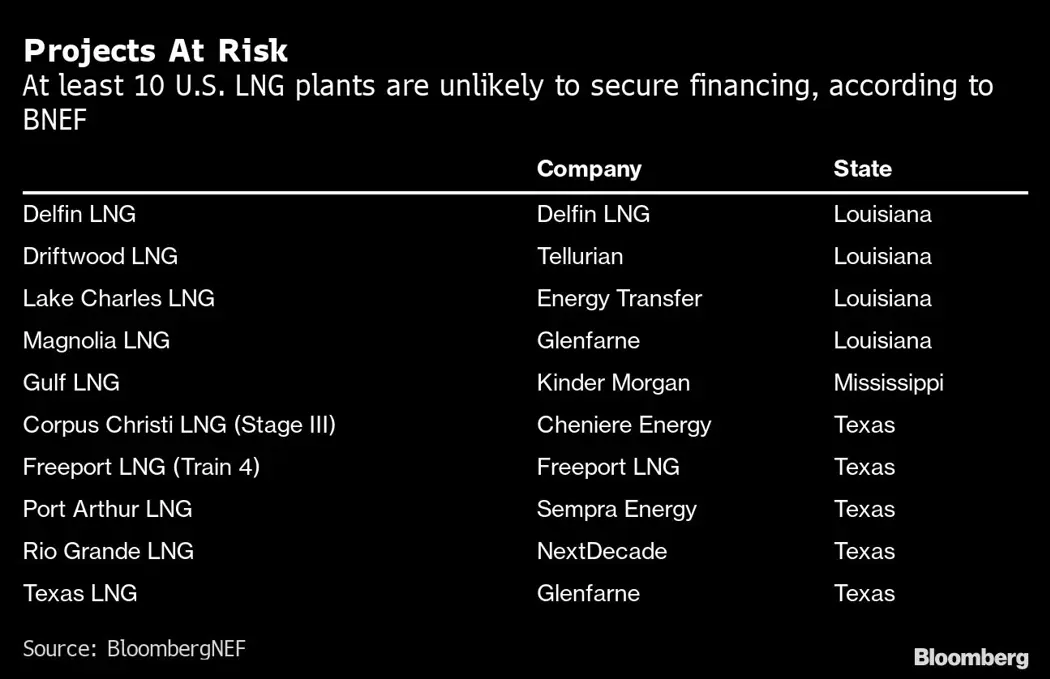
Task: Click the Source: BloombergNEF text
Action: (134, 649)
